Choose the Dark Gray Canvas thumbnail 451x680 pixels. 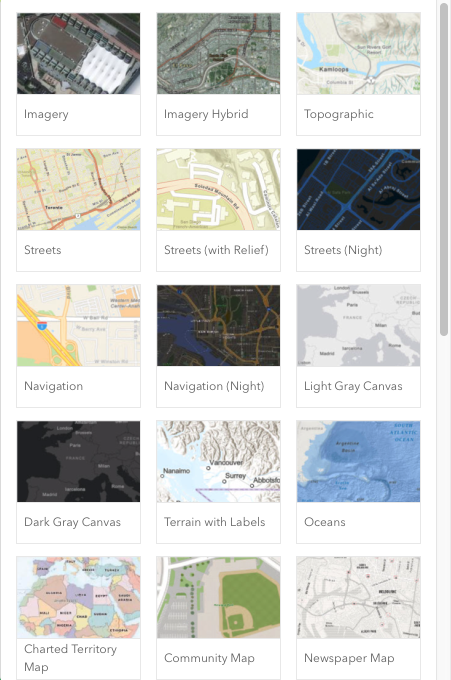pyautogui.click(x=78, y=461)
